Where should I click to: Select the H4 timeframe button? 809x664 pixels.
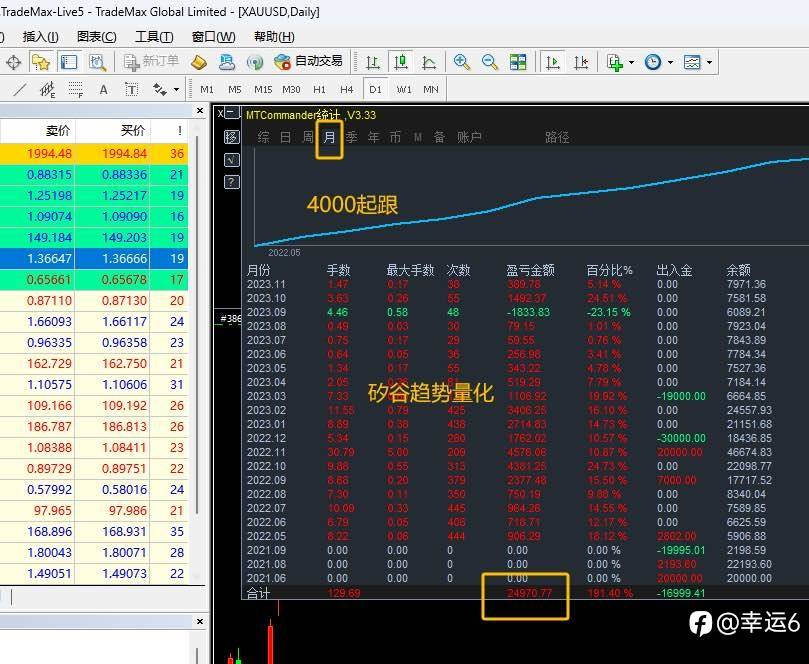[346, 90]
